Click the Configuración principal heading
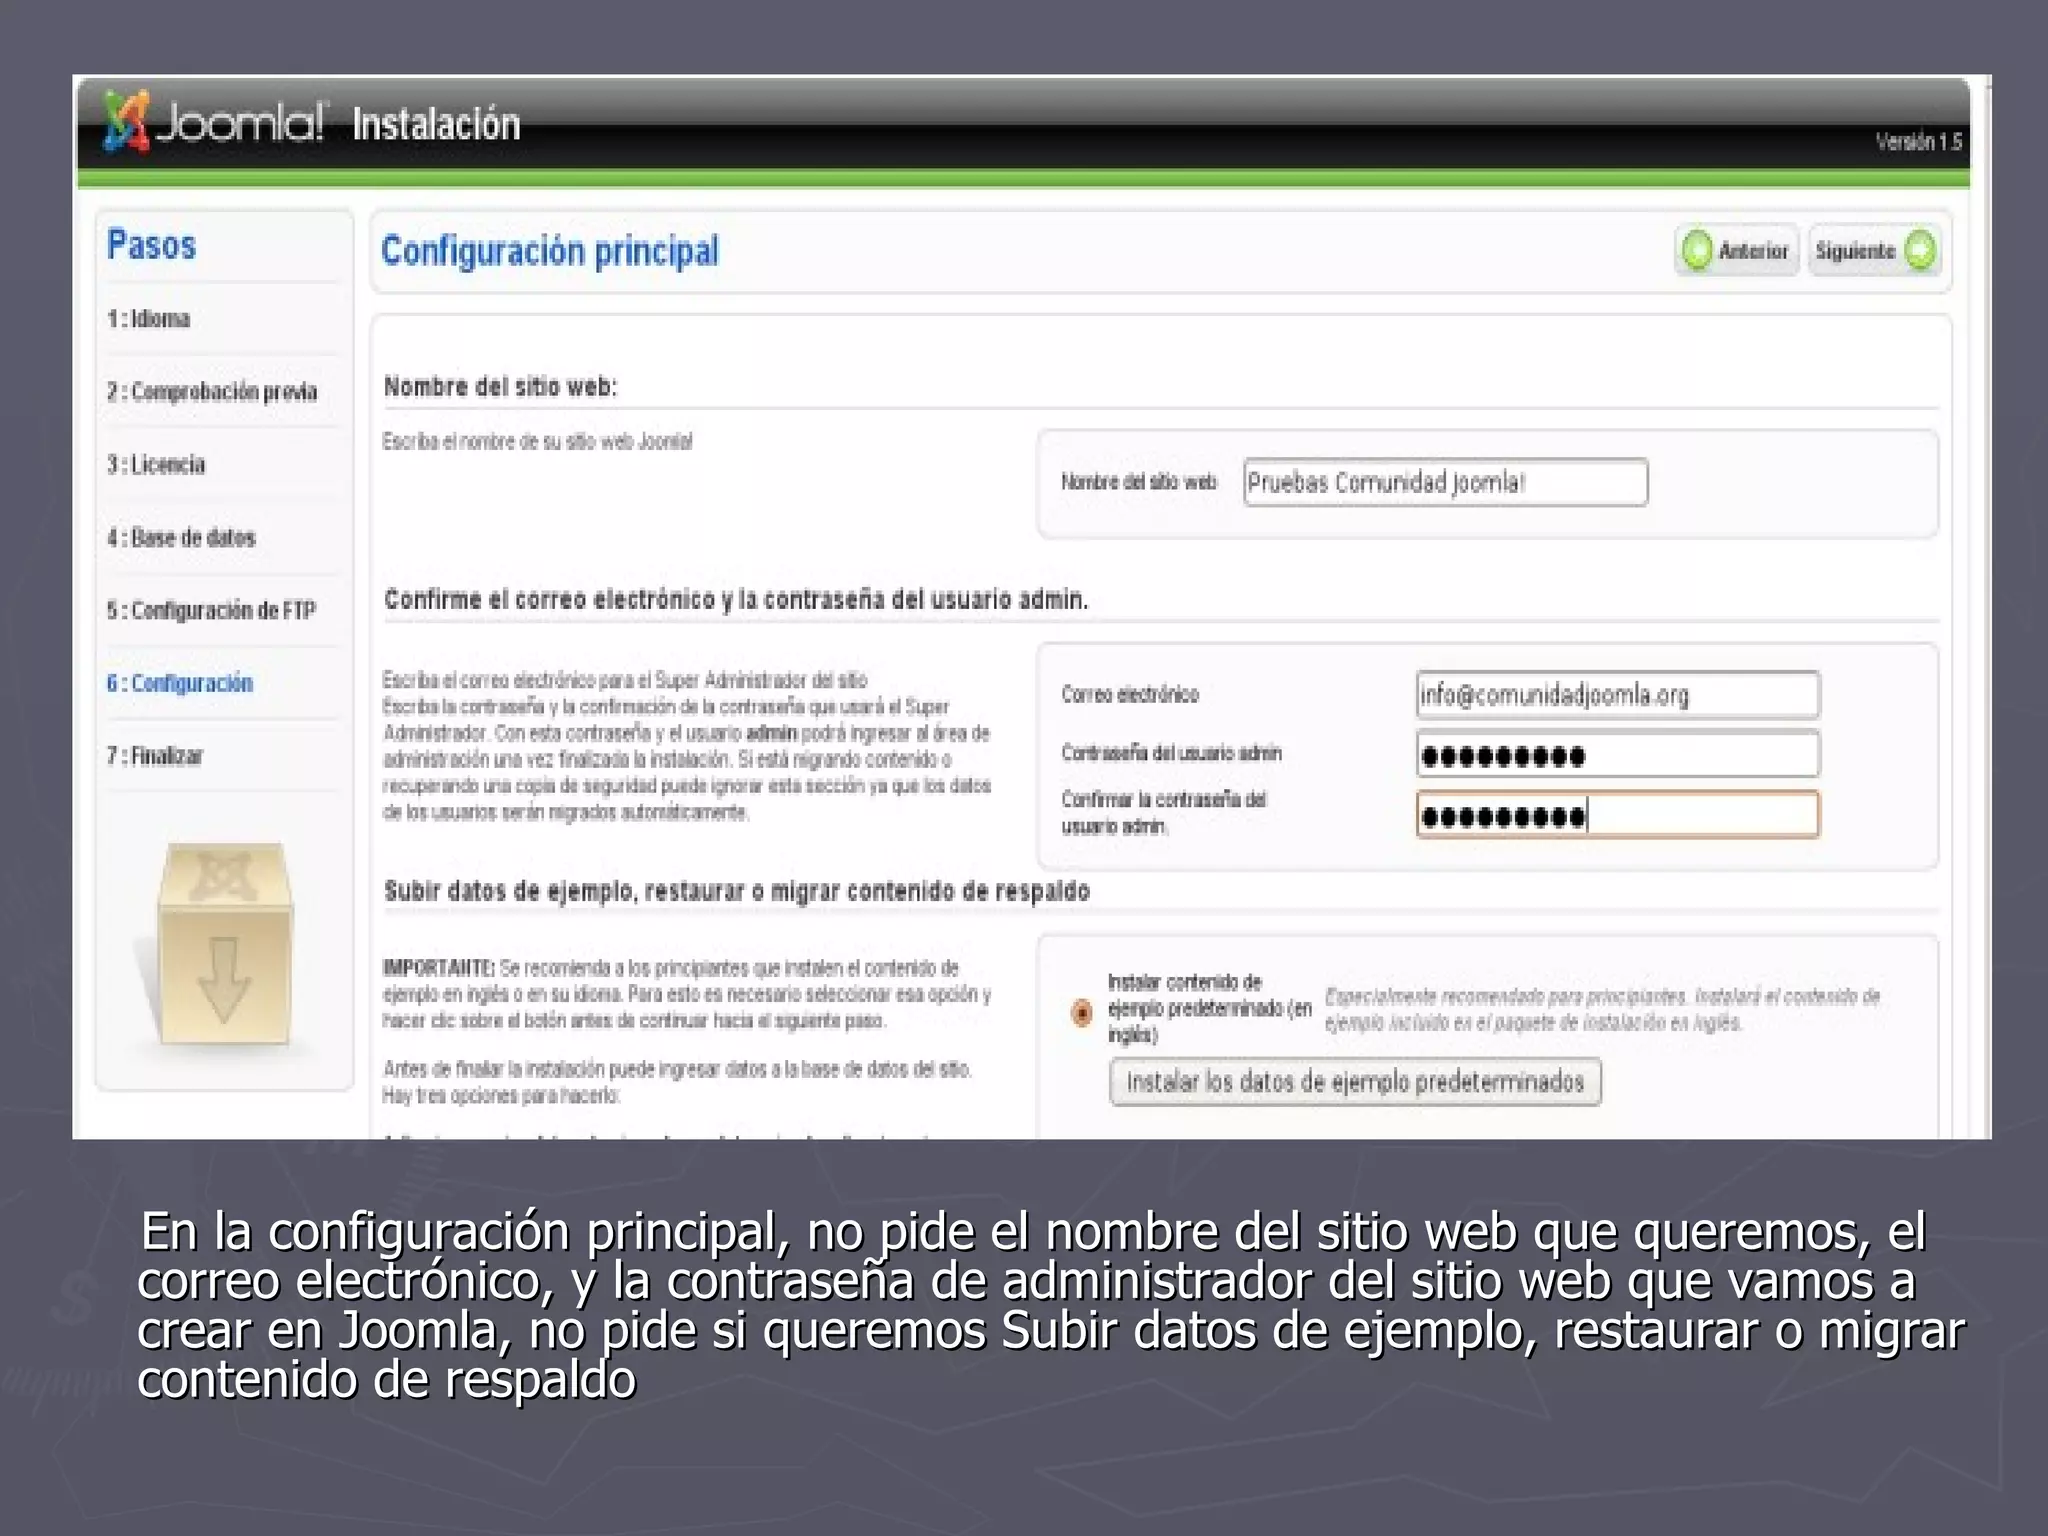 tap(550, 251)
